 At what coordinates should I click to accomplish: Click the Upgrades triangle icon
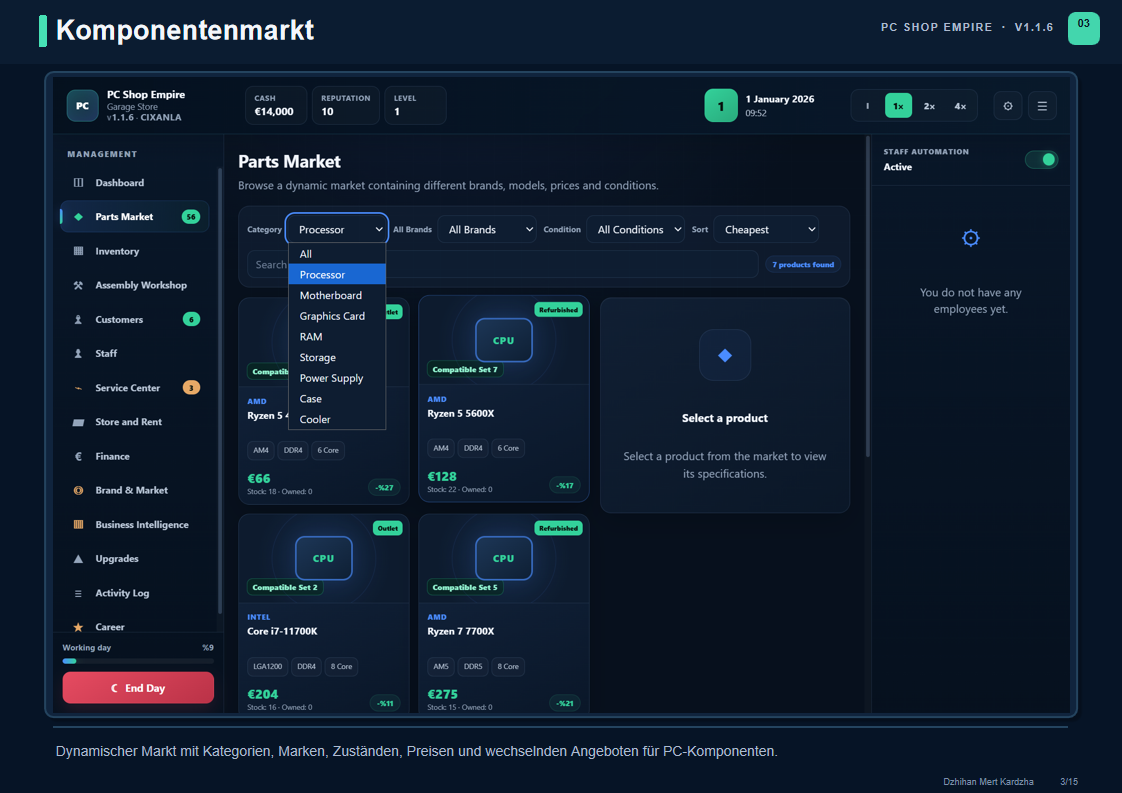coord(79,559)
